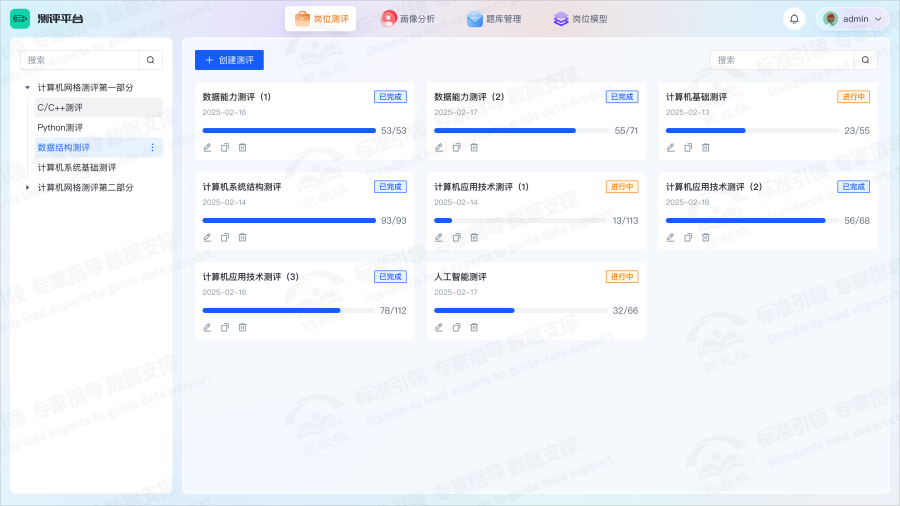Screen dimensions: 900x506
Task: Click trash icon on 计算机应用技术测评（2）card
Action: [706, 237]
